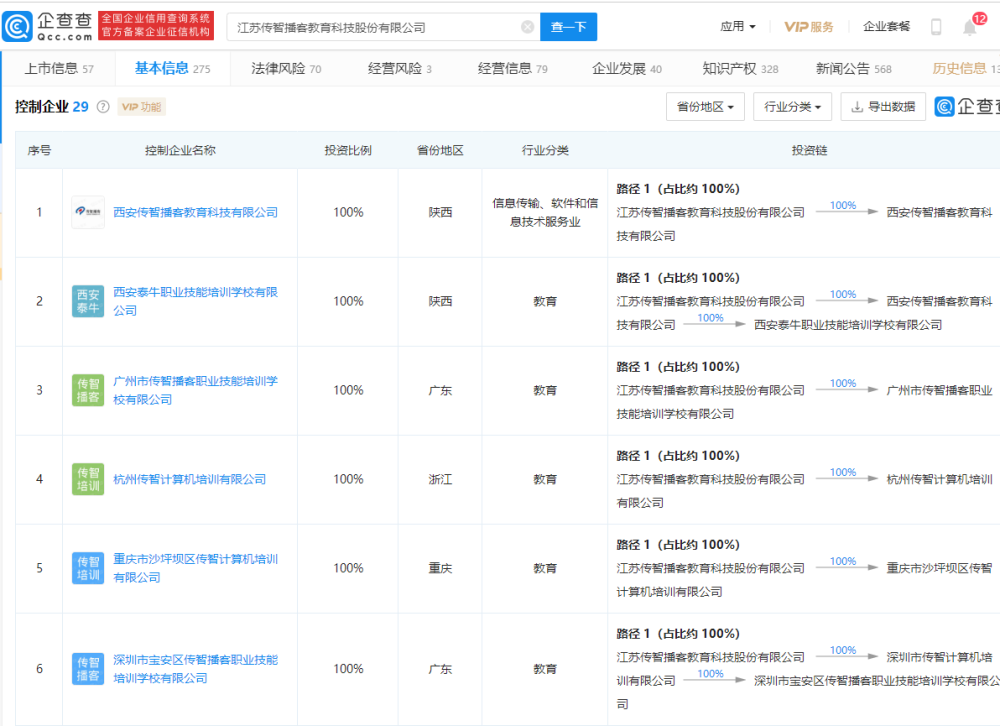
Task: Click the blue 传智培训 avatar in row 5
Action: pos(88,568)
